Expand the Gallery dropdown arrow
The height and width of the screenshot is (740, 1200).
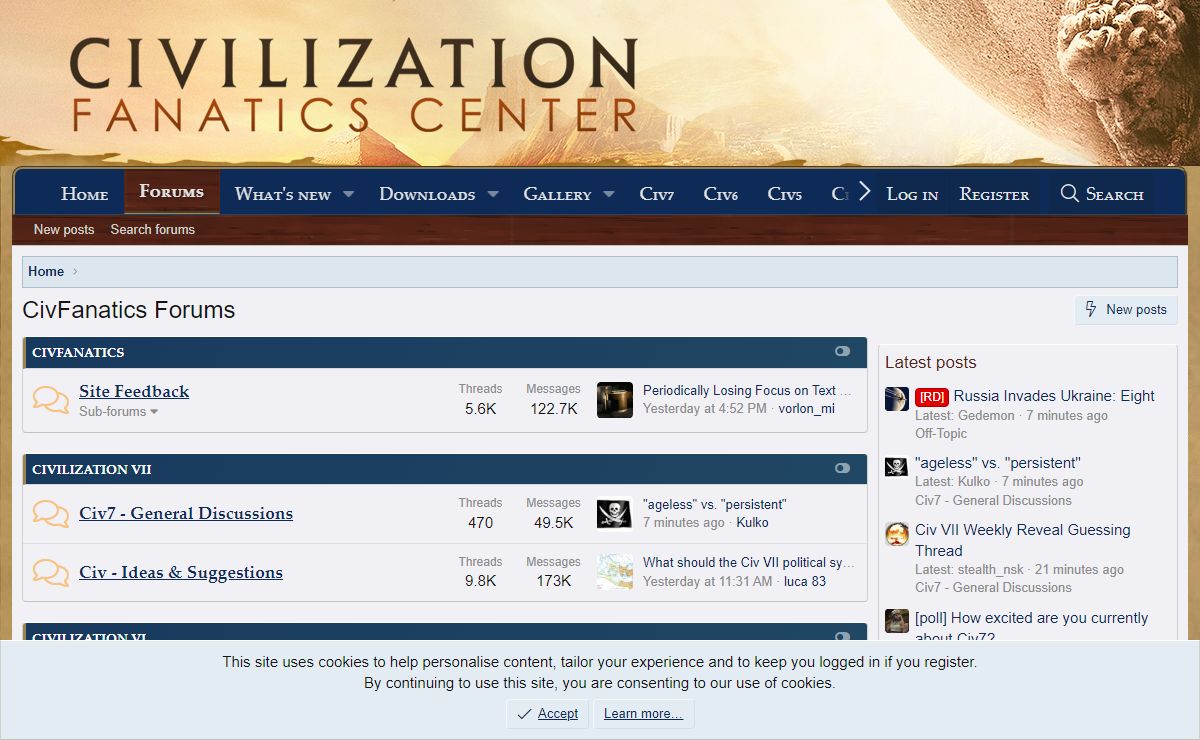(x=609, y=194)
